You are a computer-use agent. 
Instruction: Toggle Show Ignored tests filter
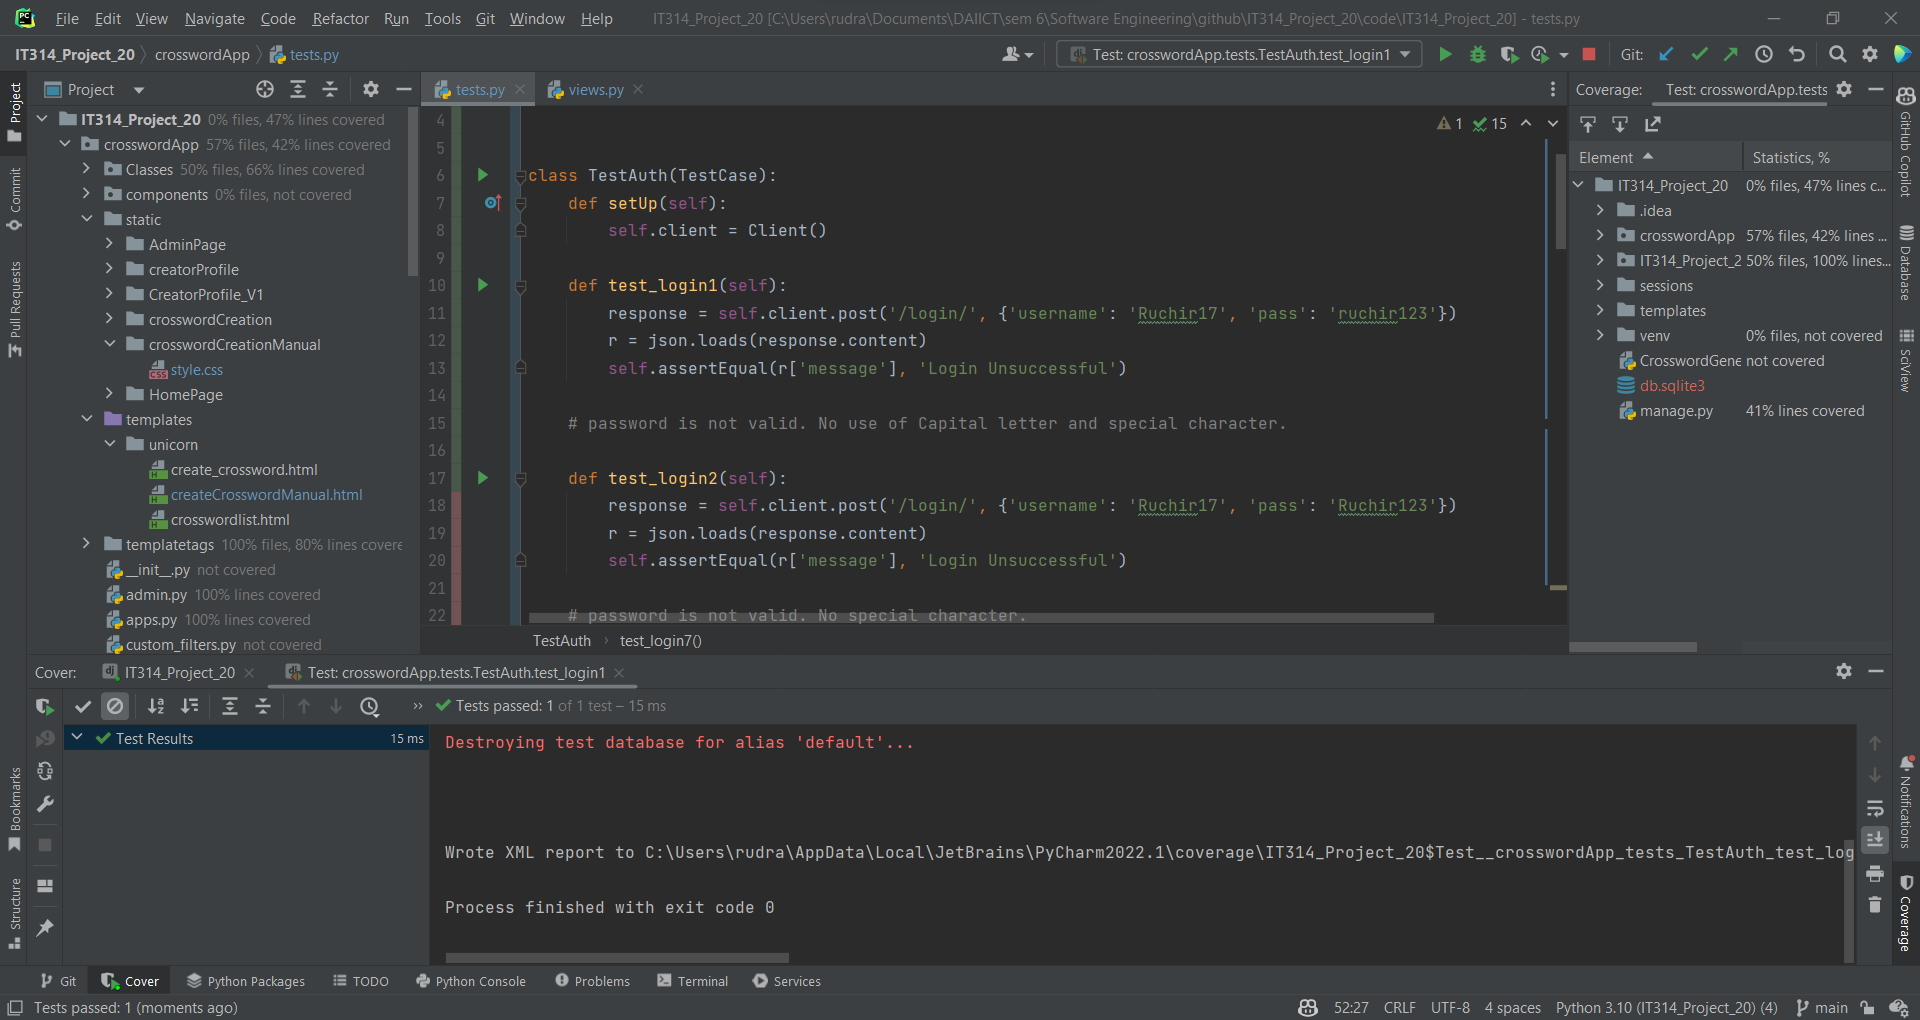[x=115, y=706]
